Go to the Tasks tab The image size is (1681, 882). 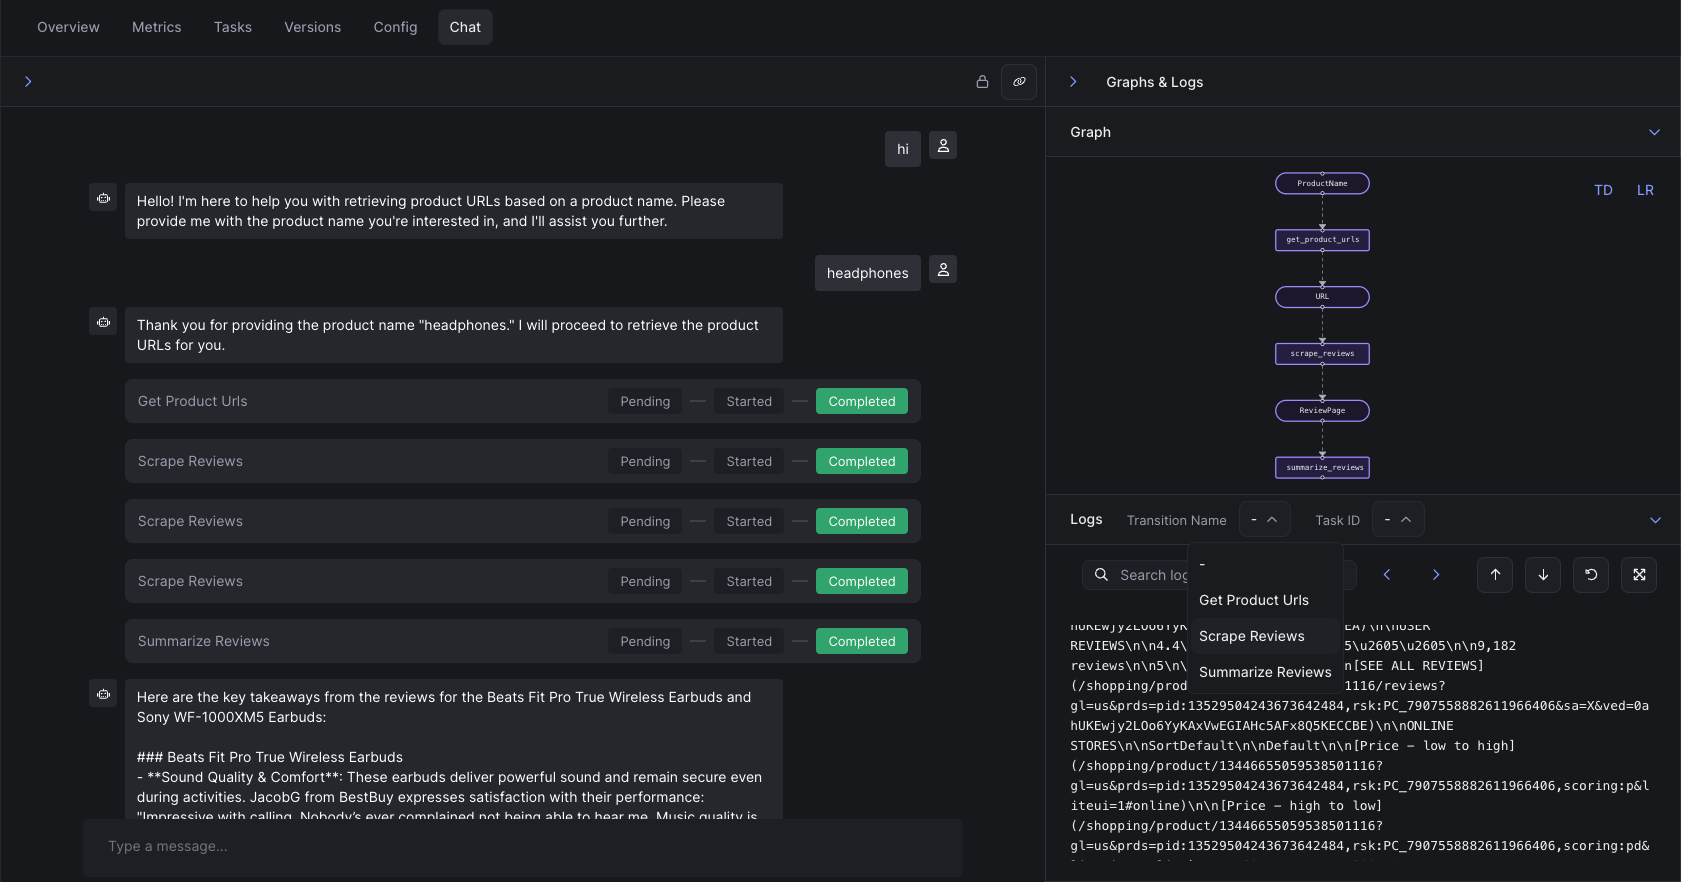(233, 27)
